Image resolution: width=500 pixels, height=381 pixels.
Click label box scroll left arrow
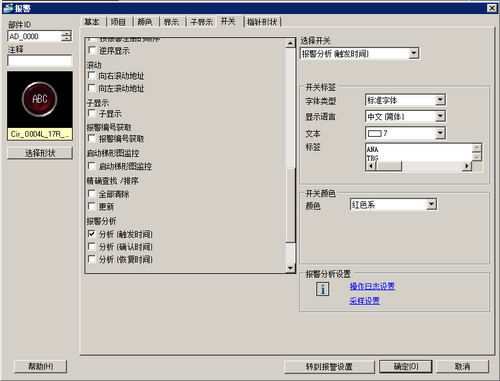[371, 166]
